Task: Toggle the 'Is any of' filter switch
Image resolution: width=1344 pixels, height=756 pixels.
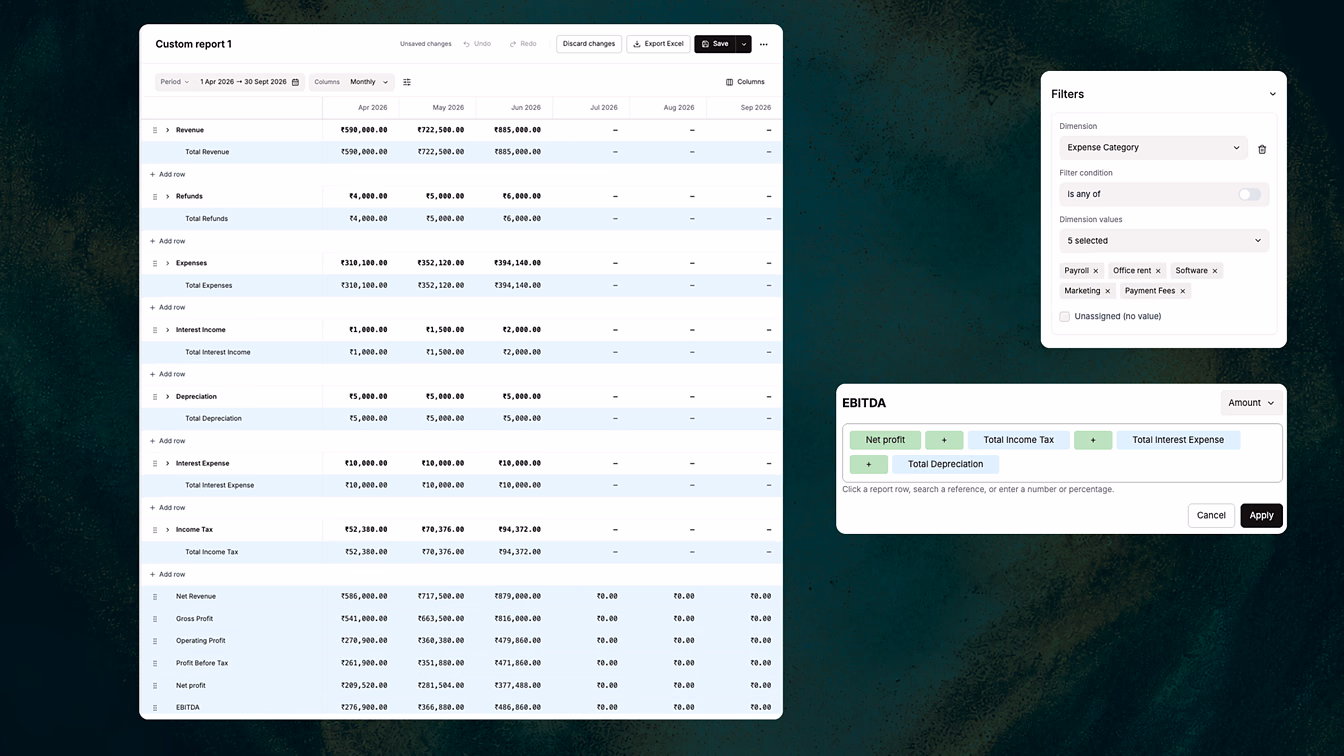Action: pos(1249,194)
